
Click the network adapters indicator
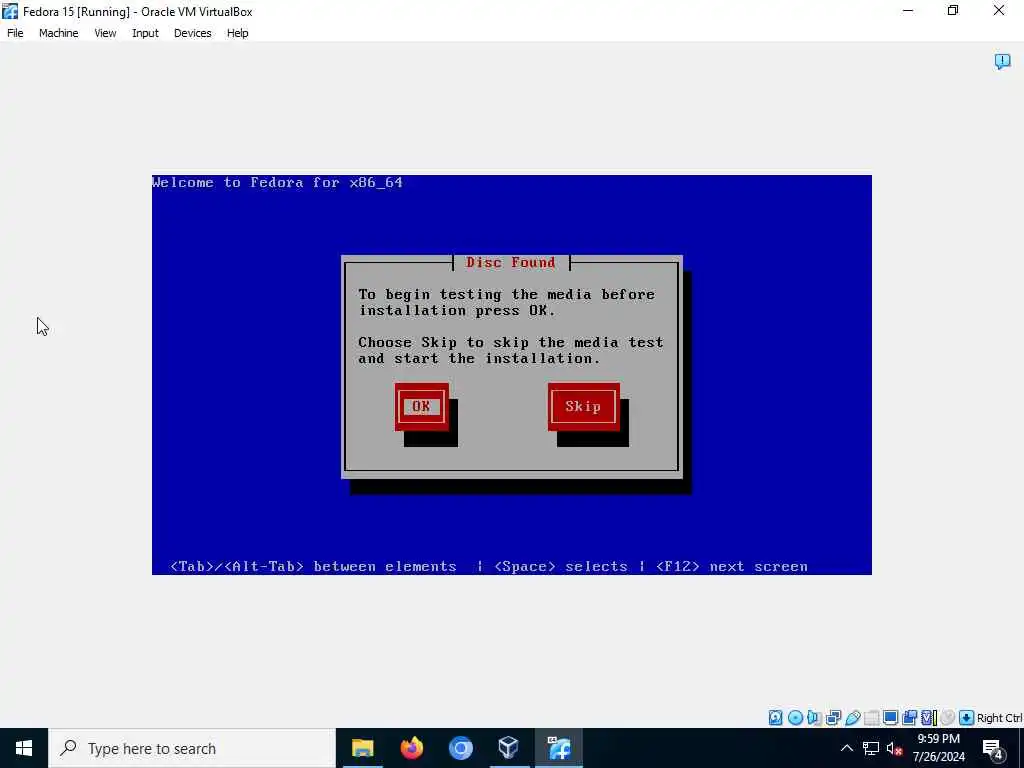pos(833,718)
